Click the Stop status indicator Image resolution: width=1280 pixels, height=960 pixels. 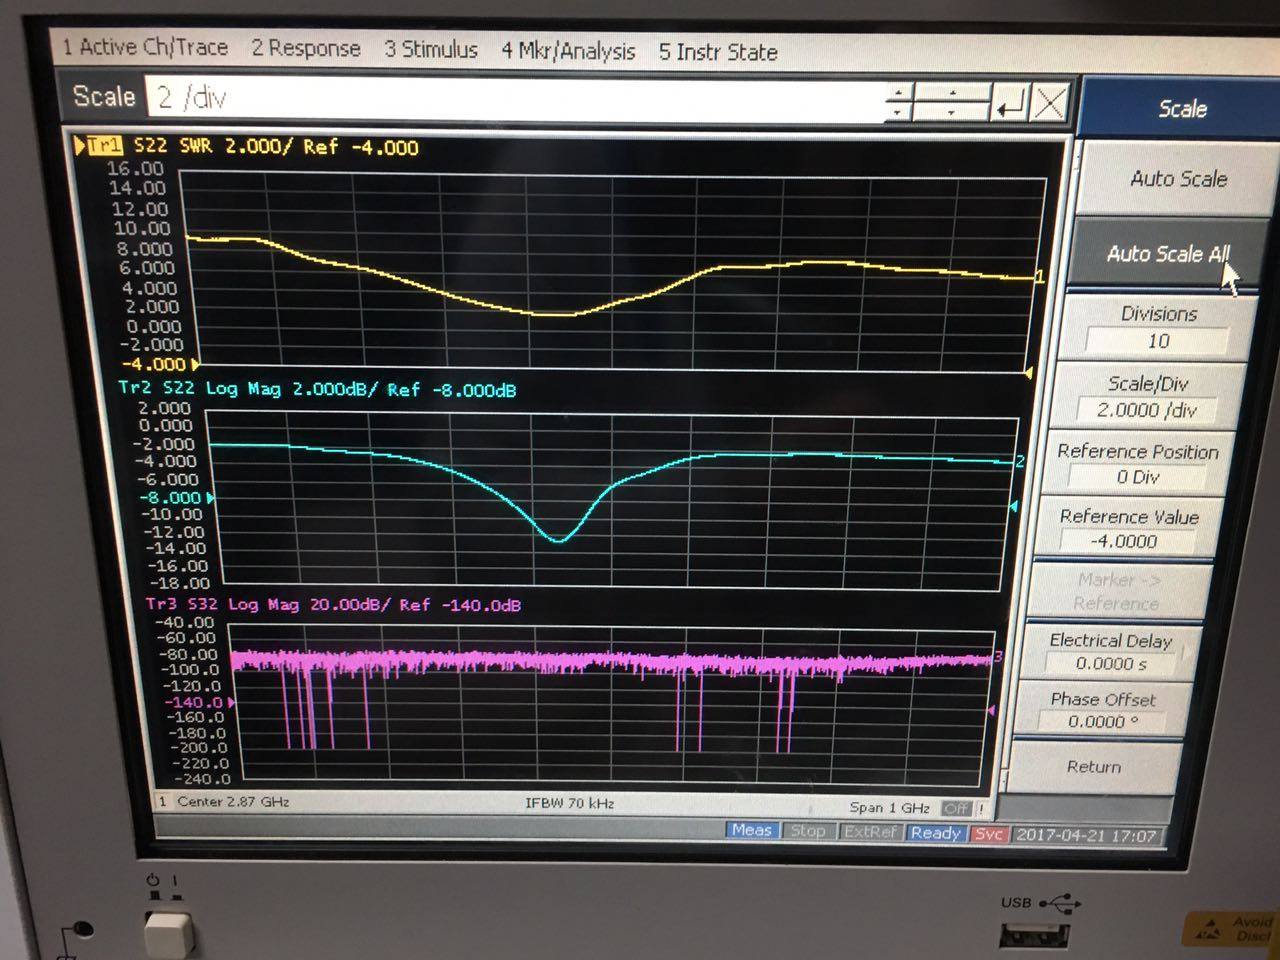tap(807, 832)
